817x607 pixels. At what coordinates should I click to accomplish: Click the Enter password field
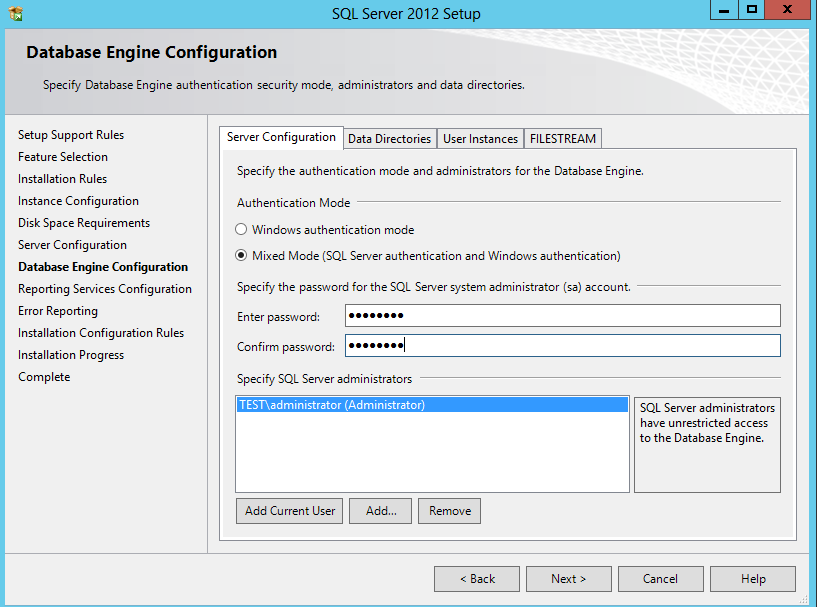click(x=563, y=316)
